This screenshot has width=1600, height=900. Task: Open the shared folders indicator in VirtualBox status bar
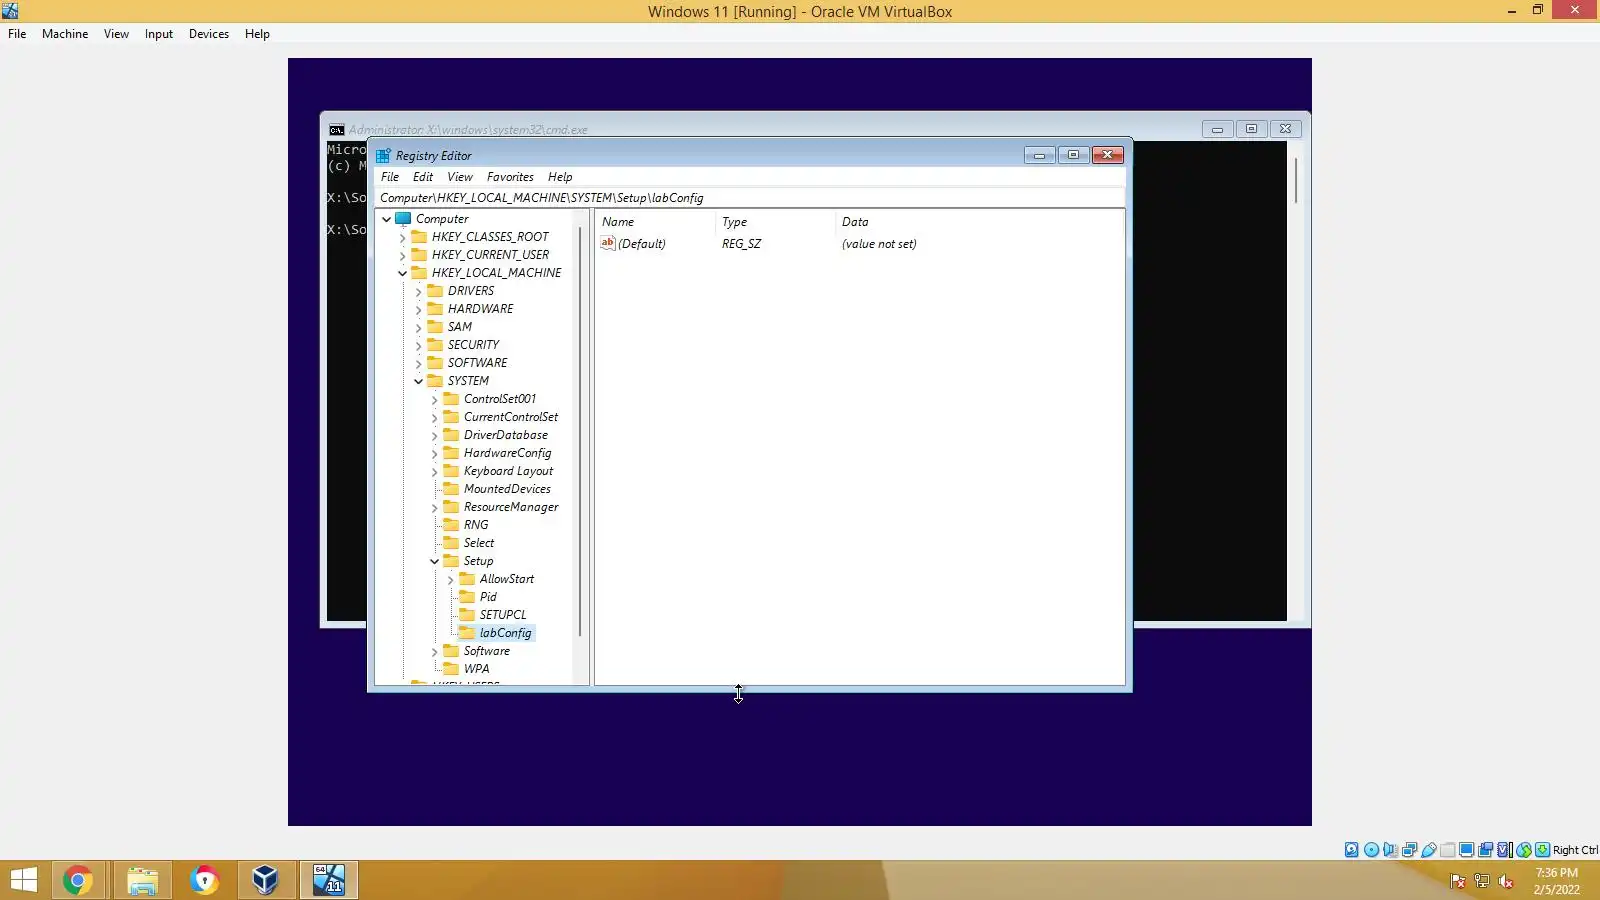(x=1447, y=850)
